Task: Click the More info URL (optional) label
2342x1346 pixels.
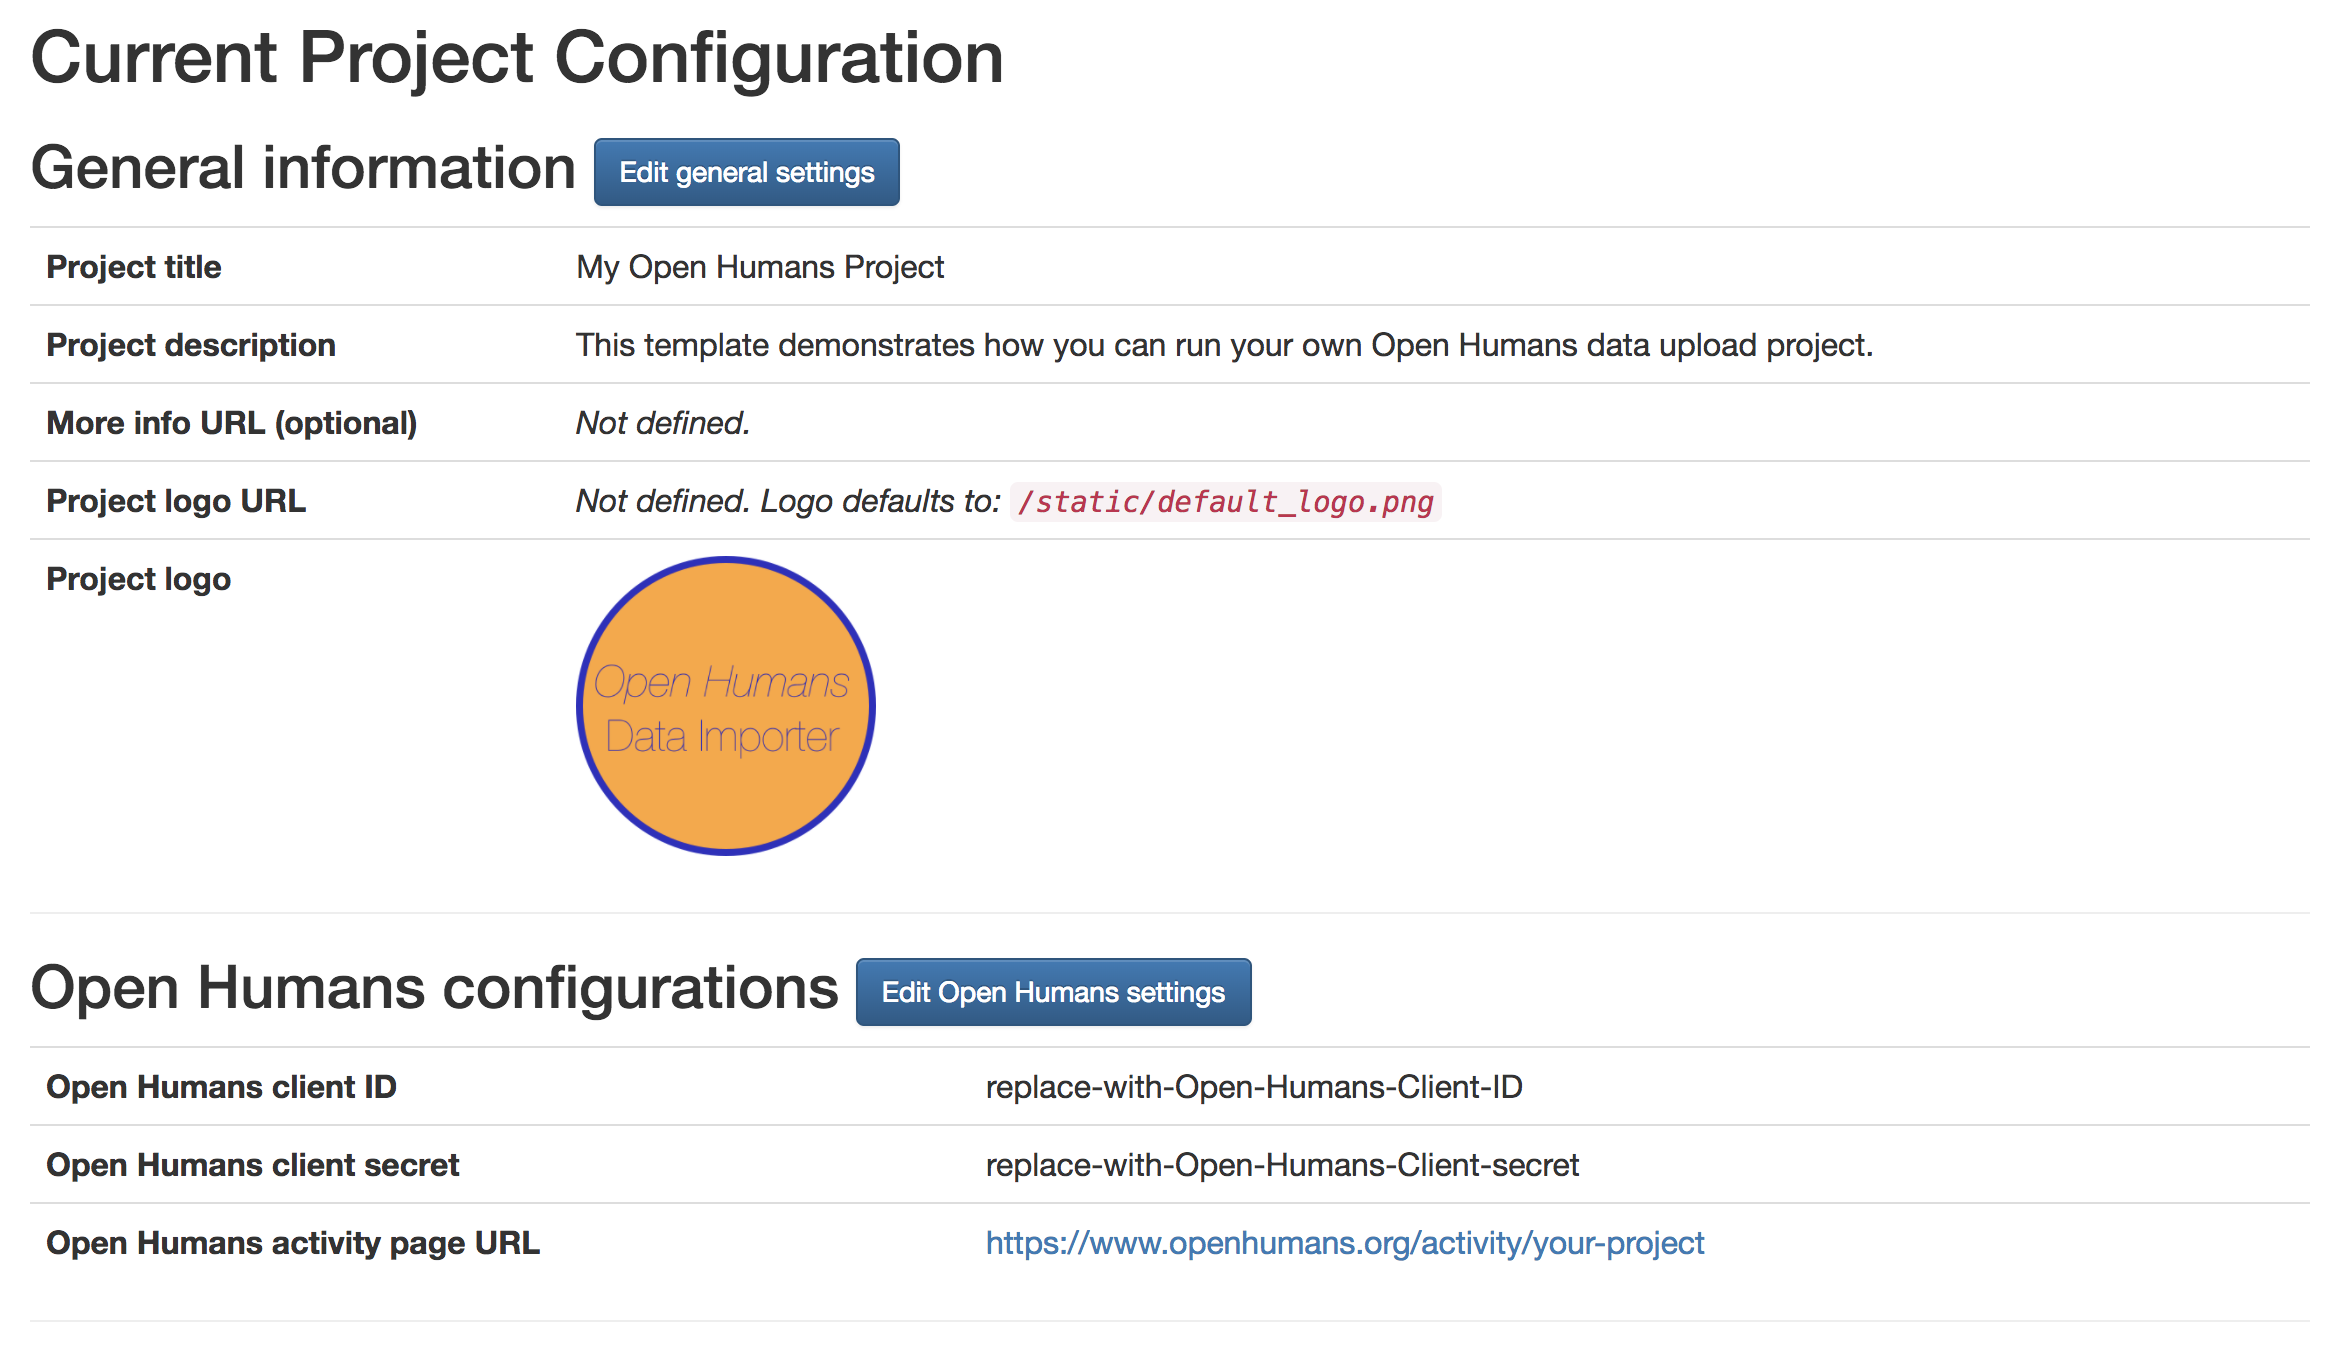Action: pyautogui.click(x=231, y=423)
